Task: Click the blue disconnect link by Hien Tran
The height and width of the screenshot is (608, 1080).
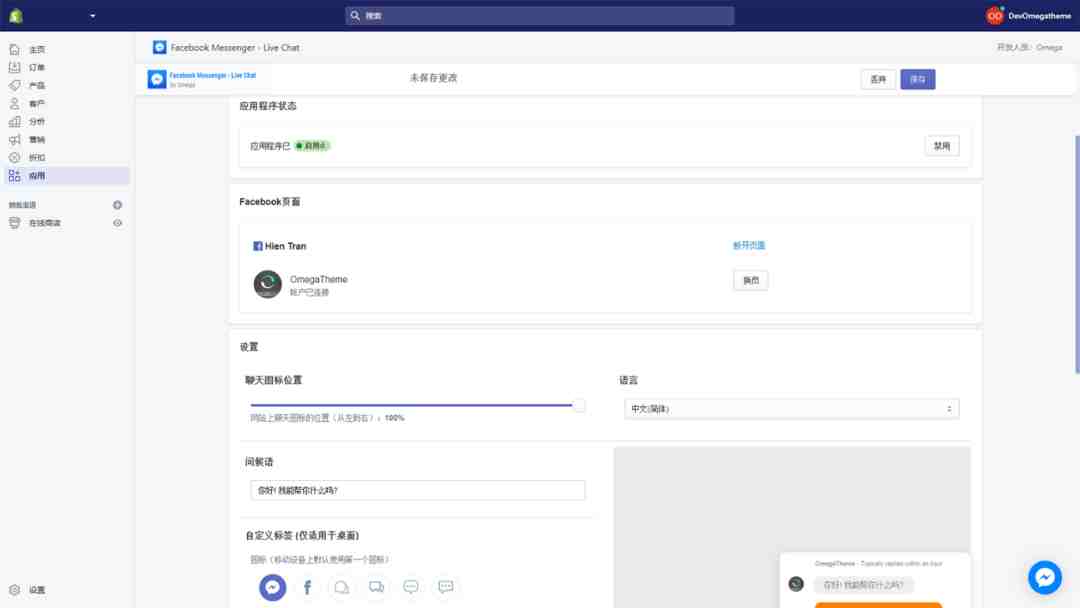Action: pos(749,245)
